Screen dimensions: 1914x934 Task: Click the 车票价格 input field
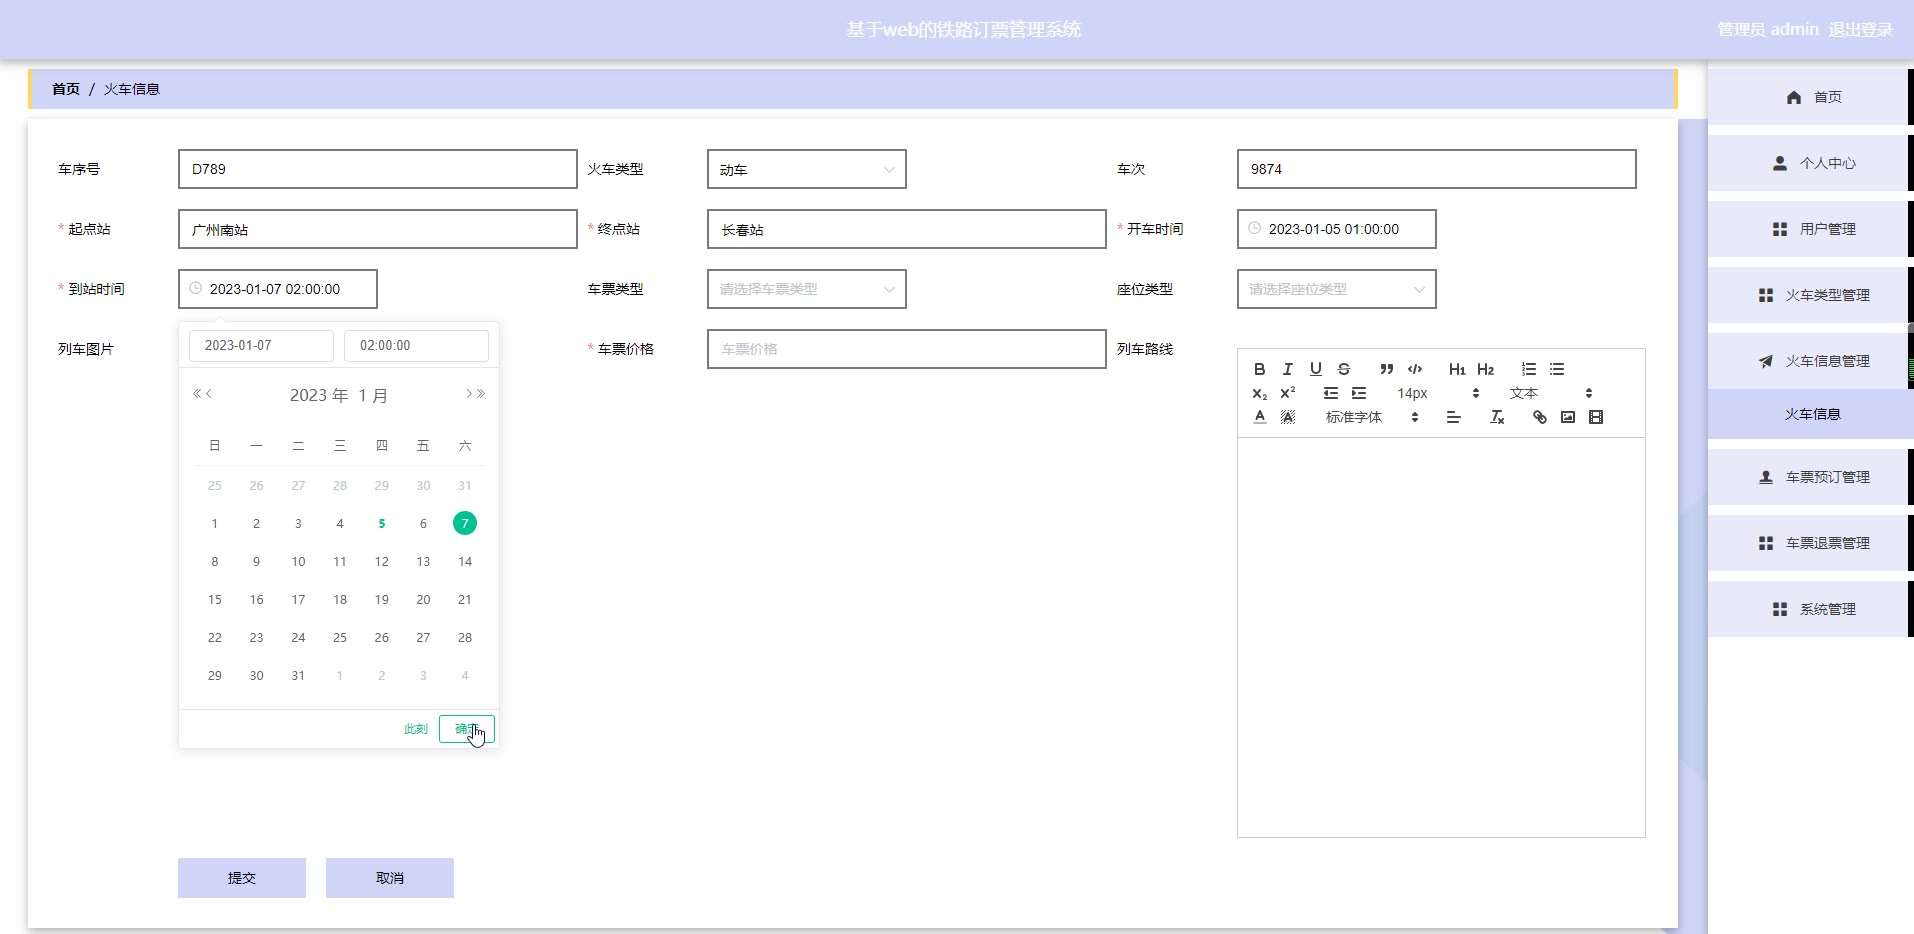click(x=907, y=349)
